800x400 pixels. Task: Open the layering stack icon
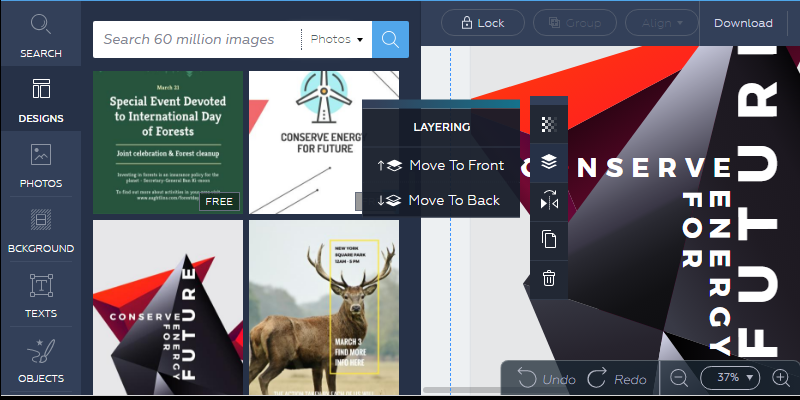pyautogui.click(x=548, y=161)
